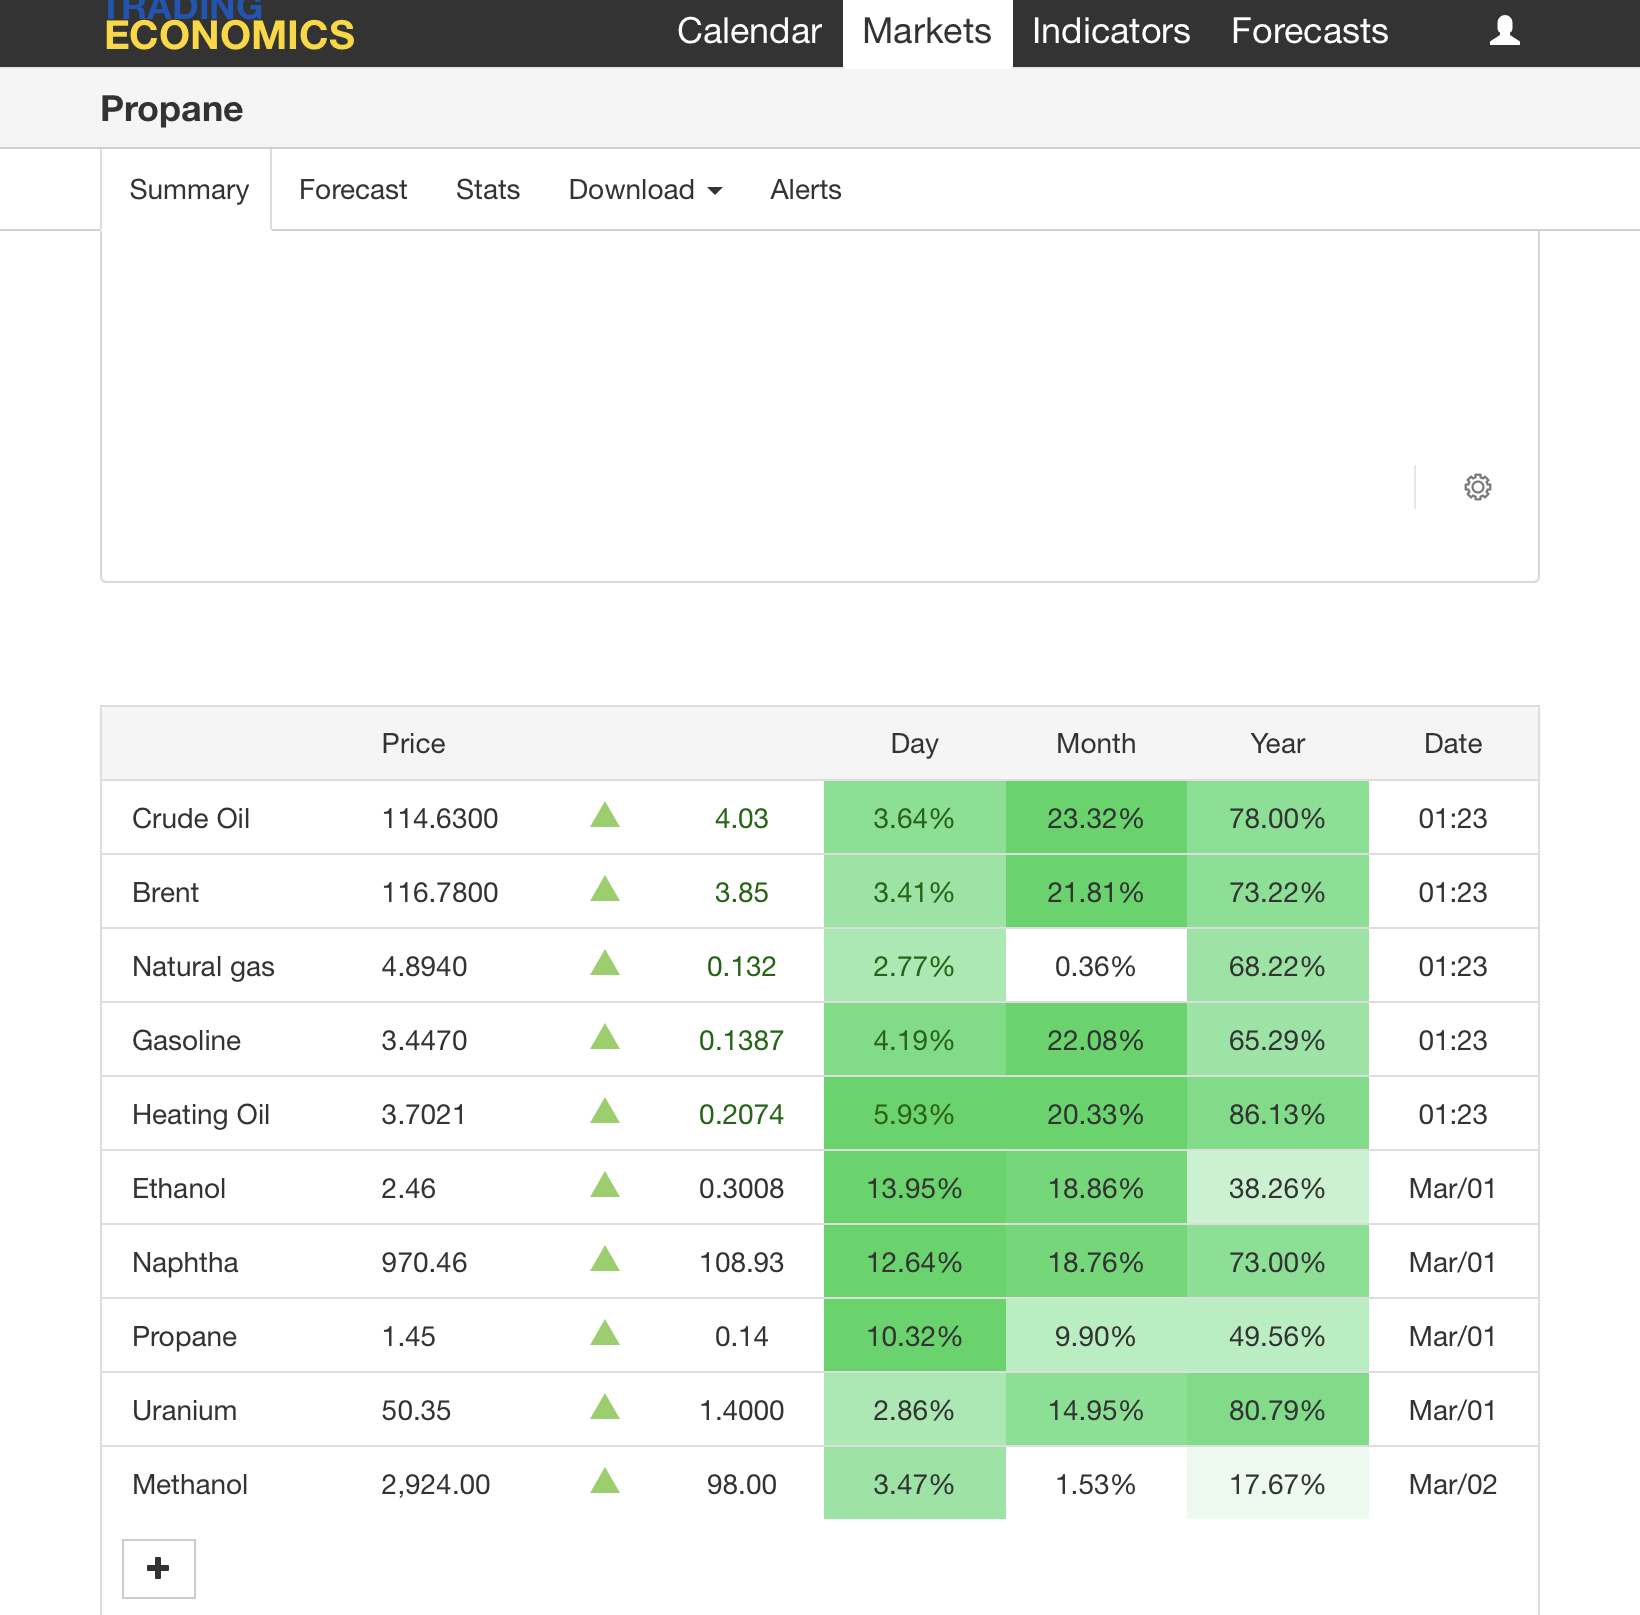Click Naphtha change value 108.93
The image size is (1640, 1615).
(x=741, y=1263)
